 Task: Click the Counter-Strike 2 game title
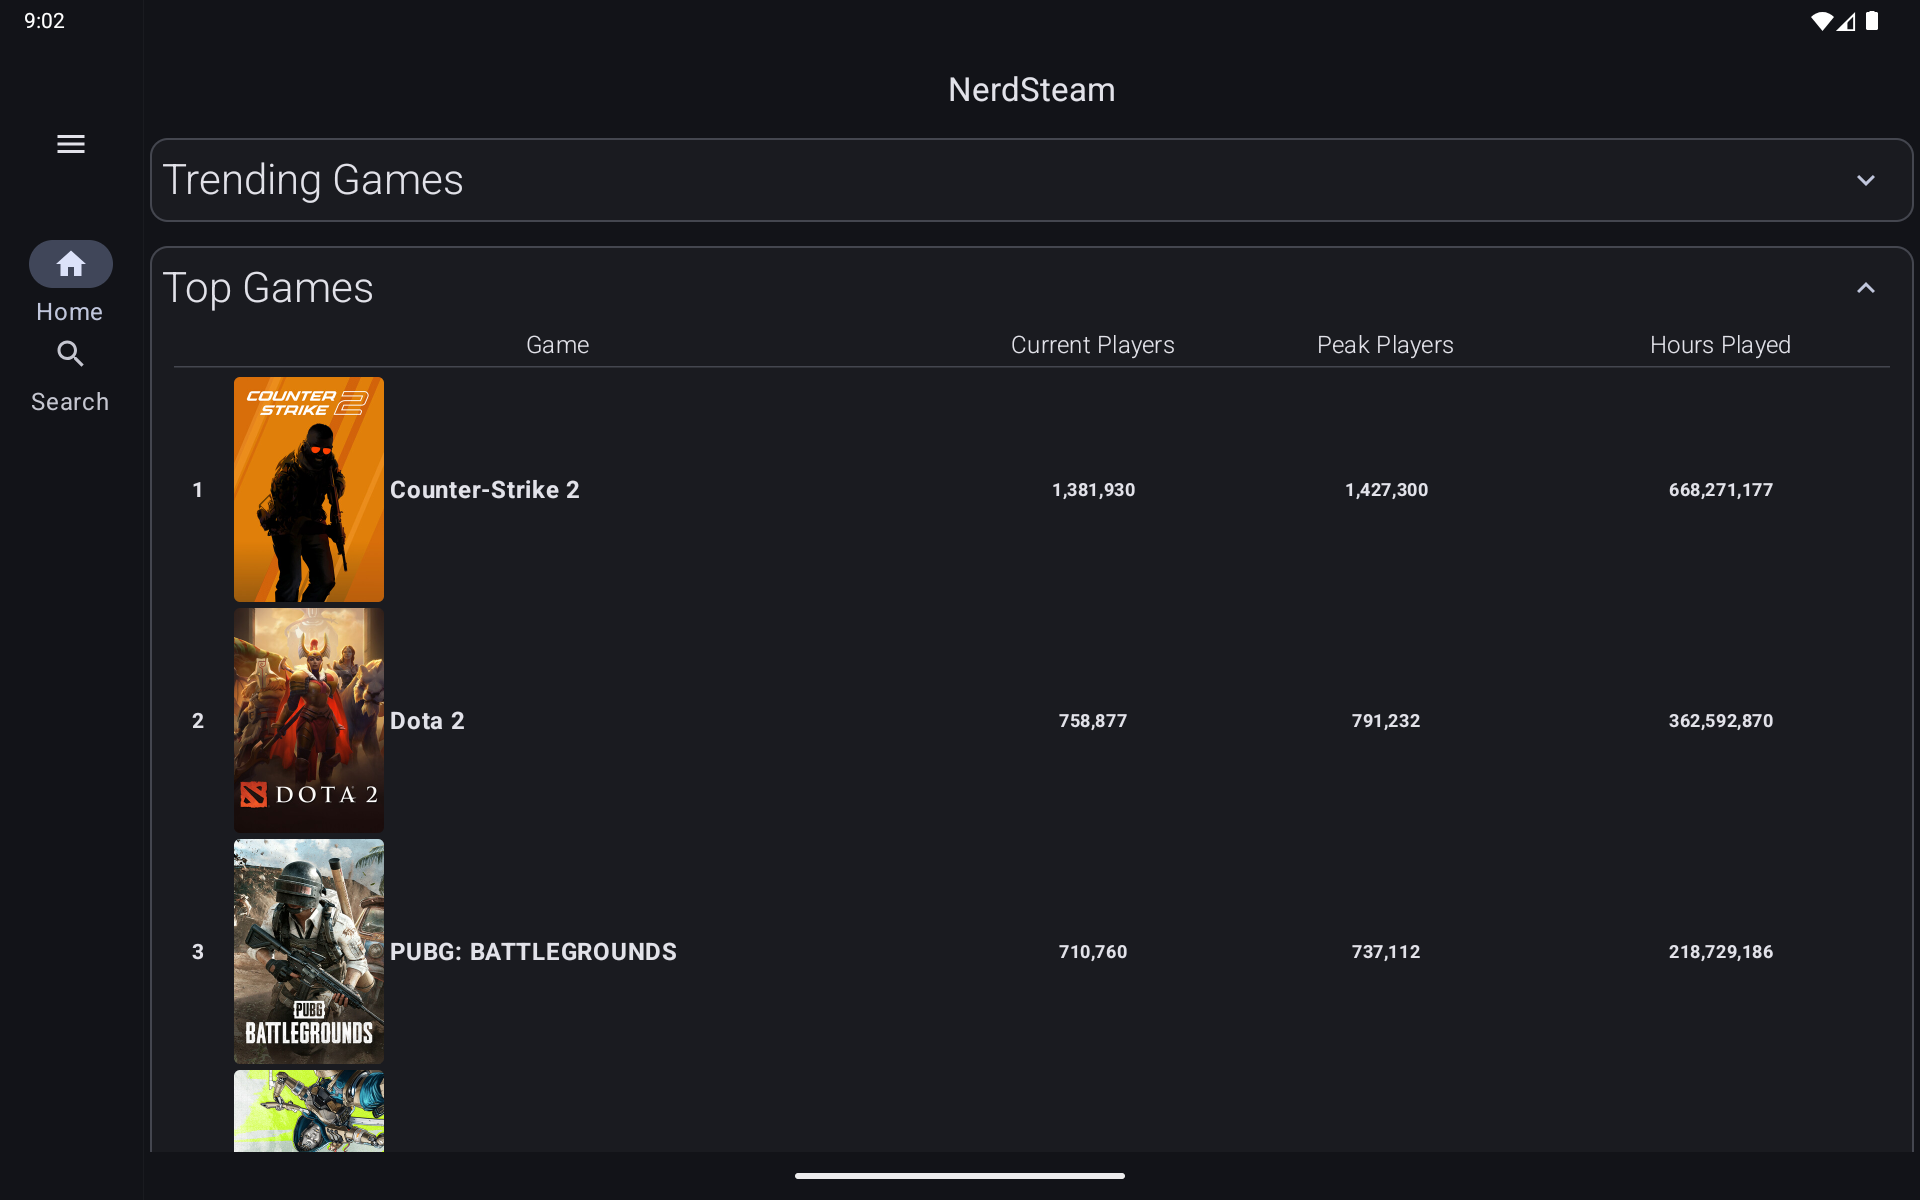[x=484, y=490]
